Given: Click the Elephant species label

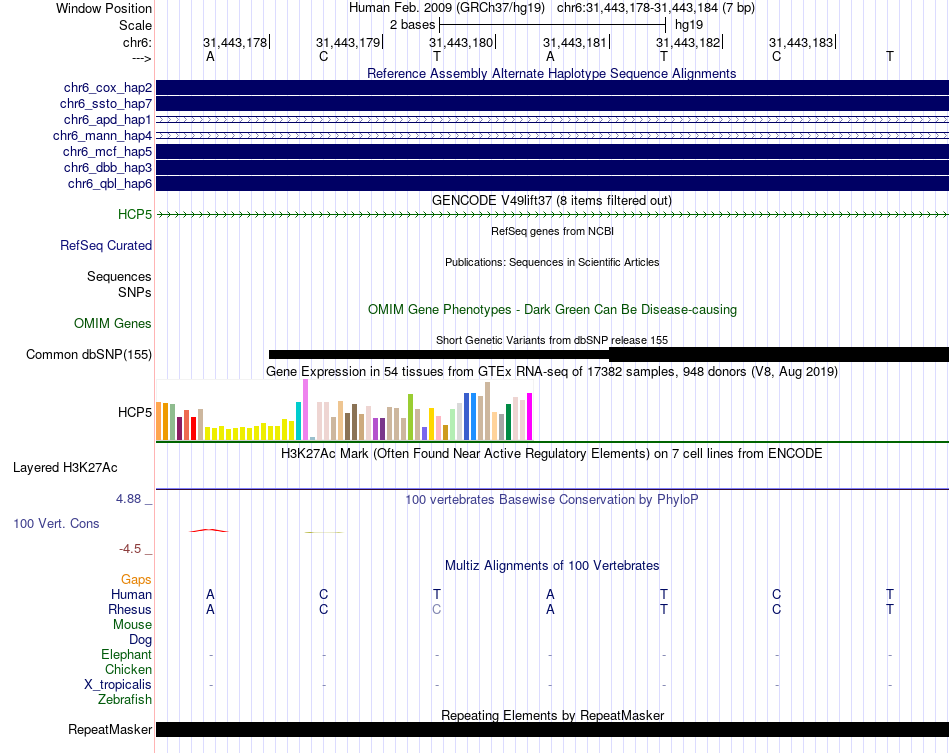Looking at the screenshot, I should 126,655.
